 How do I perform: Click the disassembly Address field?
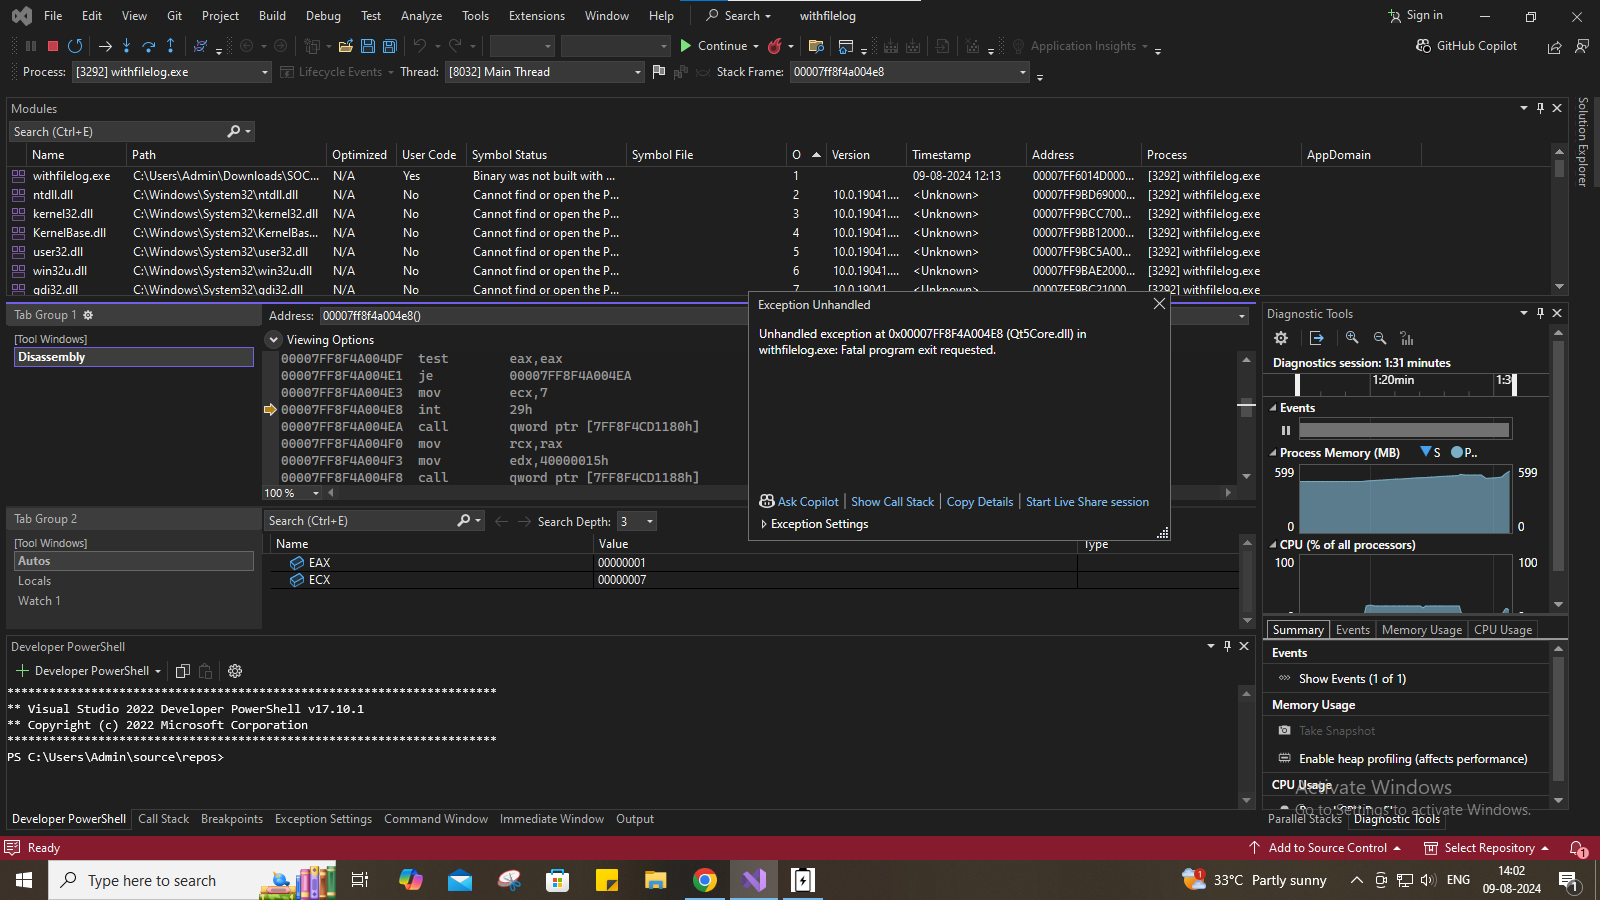tap(784, 316)
